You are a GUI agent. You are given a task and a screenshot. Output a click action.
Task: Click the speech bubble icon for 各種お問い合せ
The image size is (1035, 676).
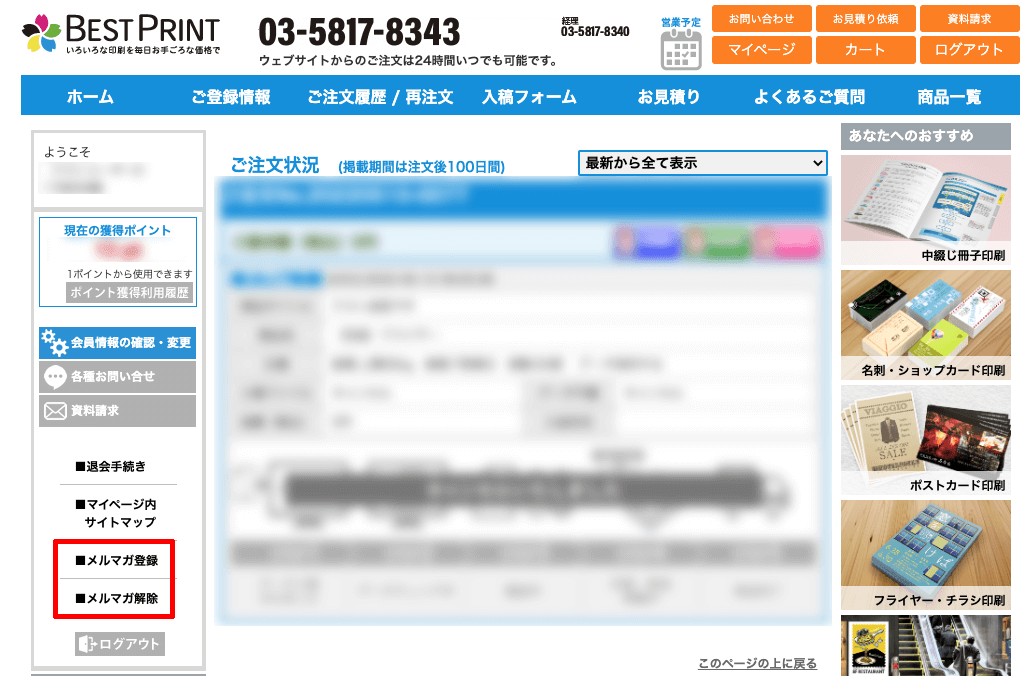click(x=55, y=377)
